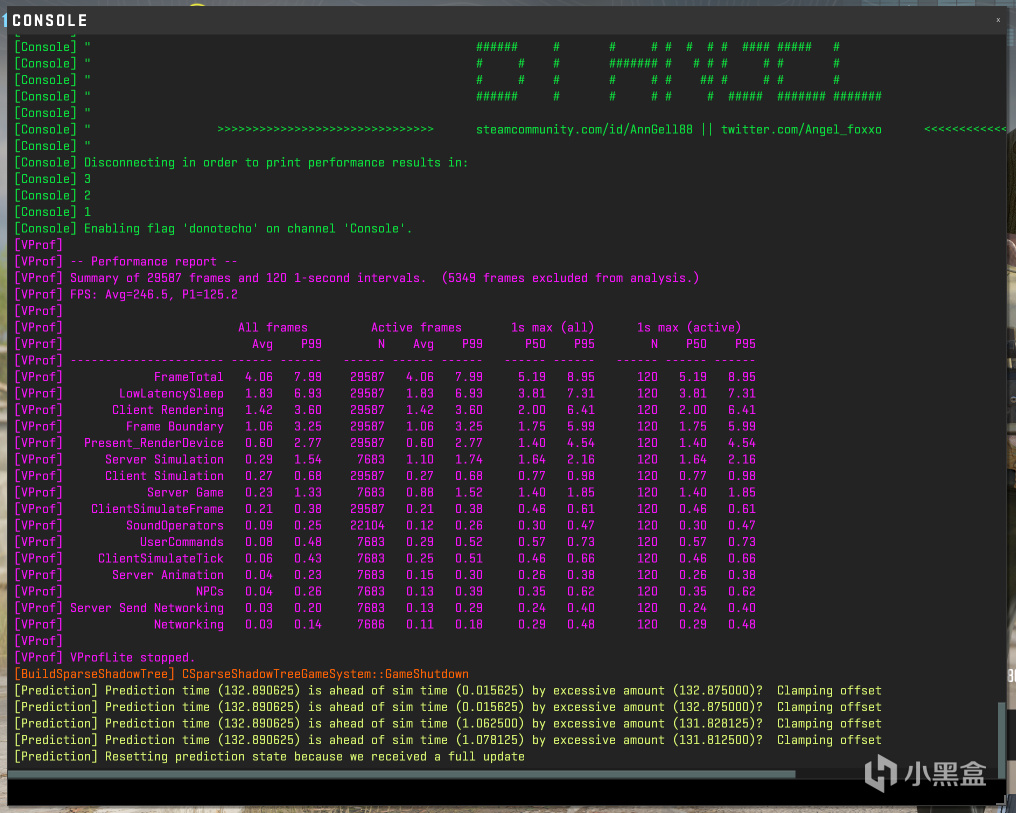
Task: Click the Server Animation row label
Action: [168, 575]
